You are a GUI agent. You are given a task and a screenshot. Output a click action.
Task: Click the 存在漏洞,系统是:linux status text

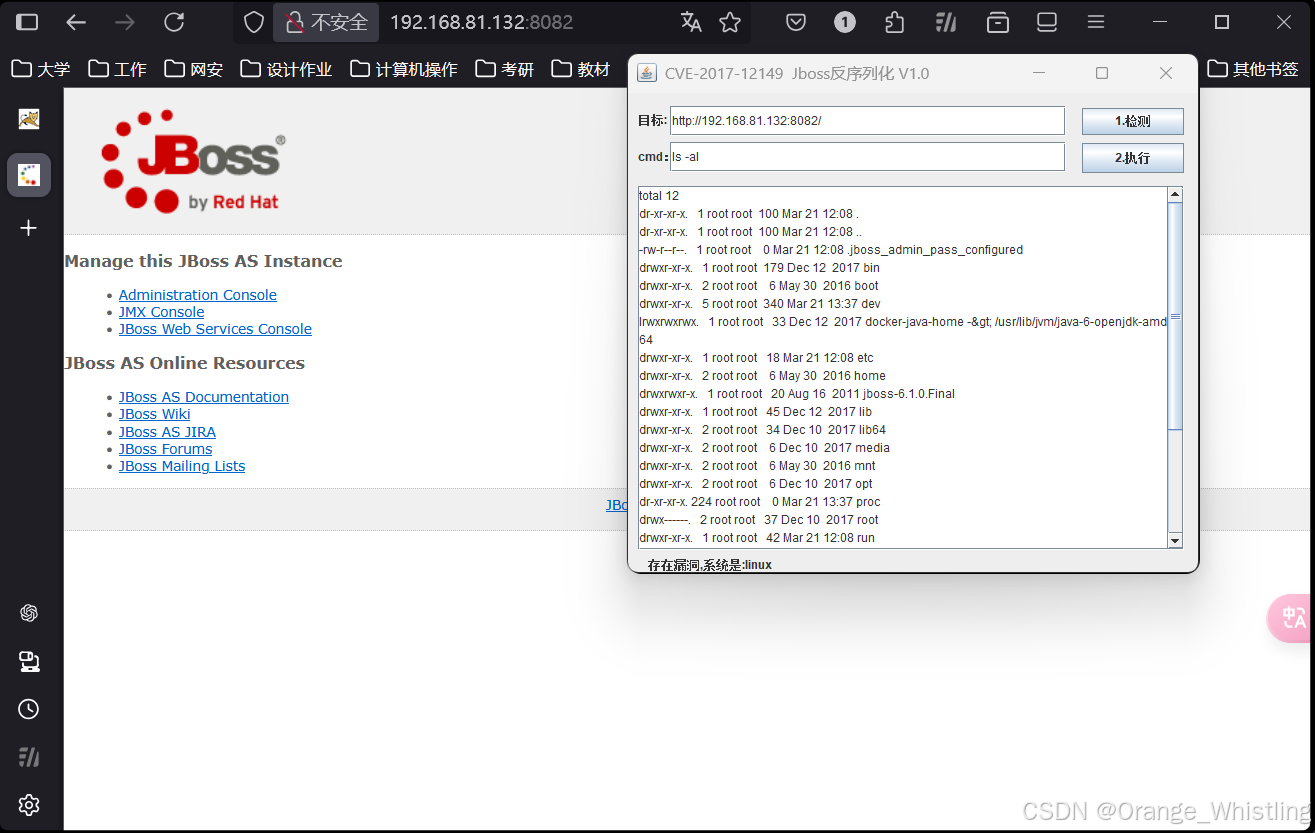[710, 565]
